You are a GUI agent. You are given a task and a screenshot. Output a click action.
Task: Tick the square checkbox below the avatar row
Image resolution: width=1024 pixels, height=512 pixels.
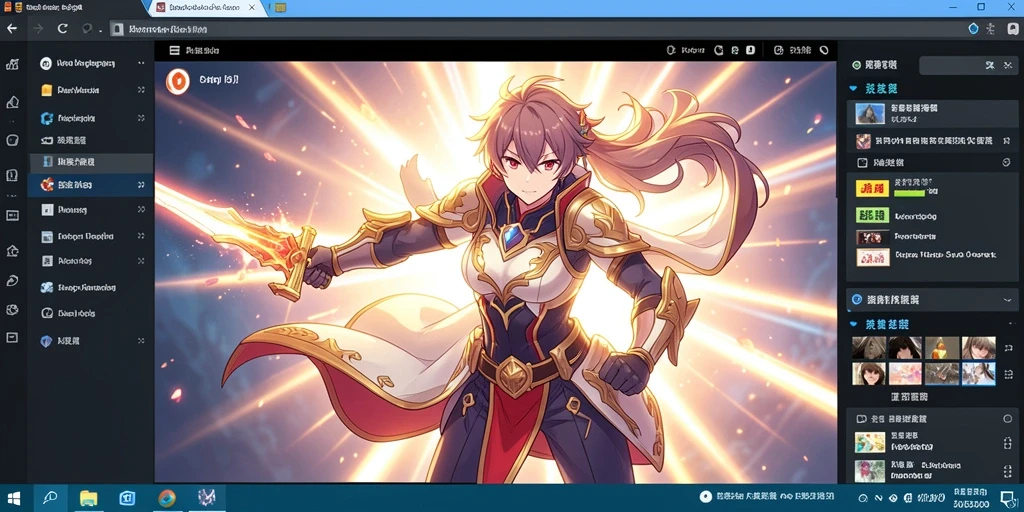tap(862, 163)
